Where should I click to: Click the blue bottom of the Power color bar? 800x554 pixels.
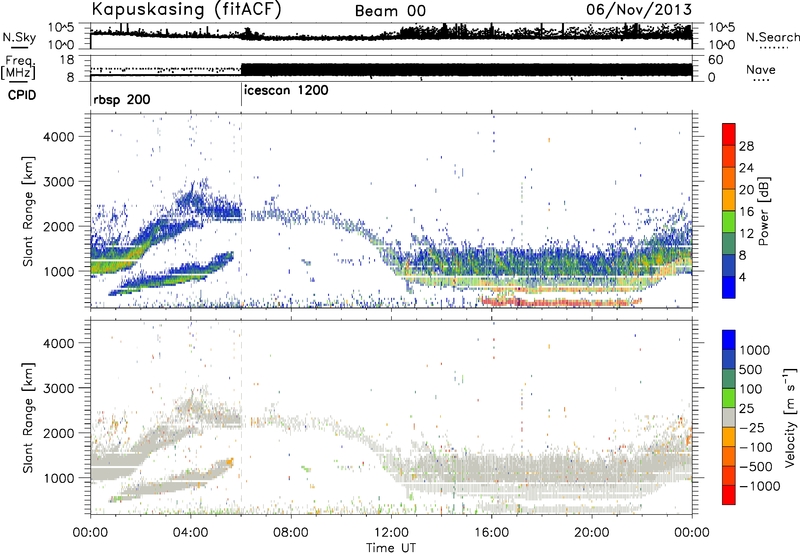pyautogui.click(x=729, y=287)
